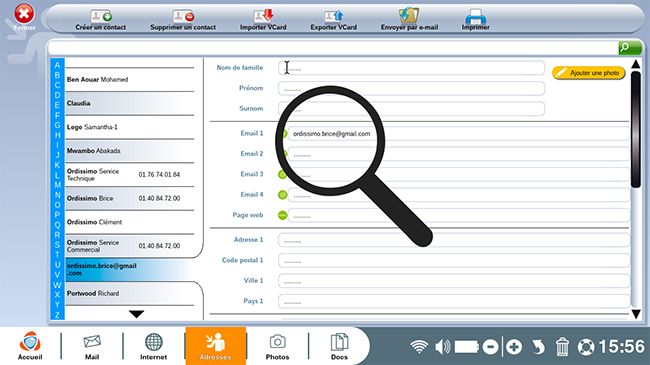Click the Email 3 green icon
650x365 pixels.
(x=282, y=175)
